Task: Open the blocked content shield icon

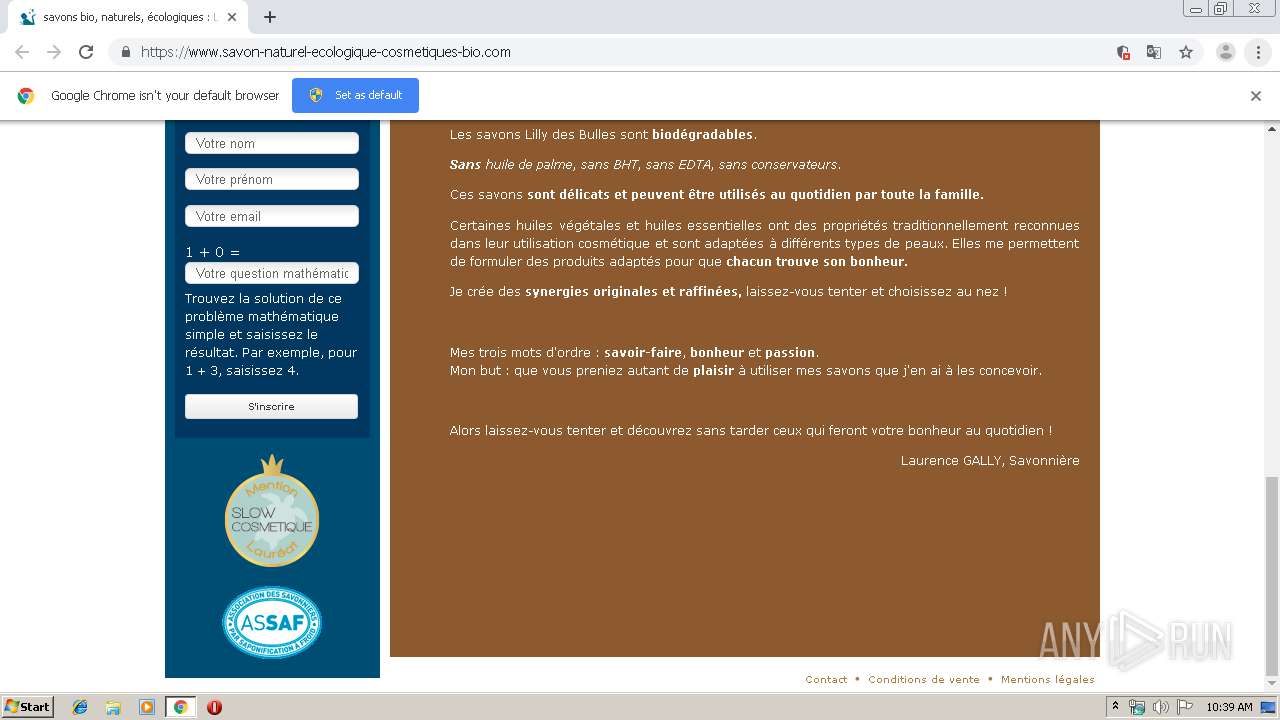Action: (x=1123, y=52)
